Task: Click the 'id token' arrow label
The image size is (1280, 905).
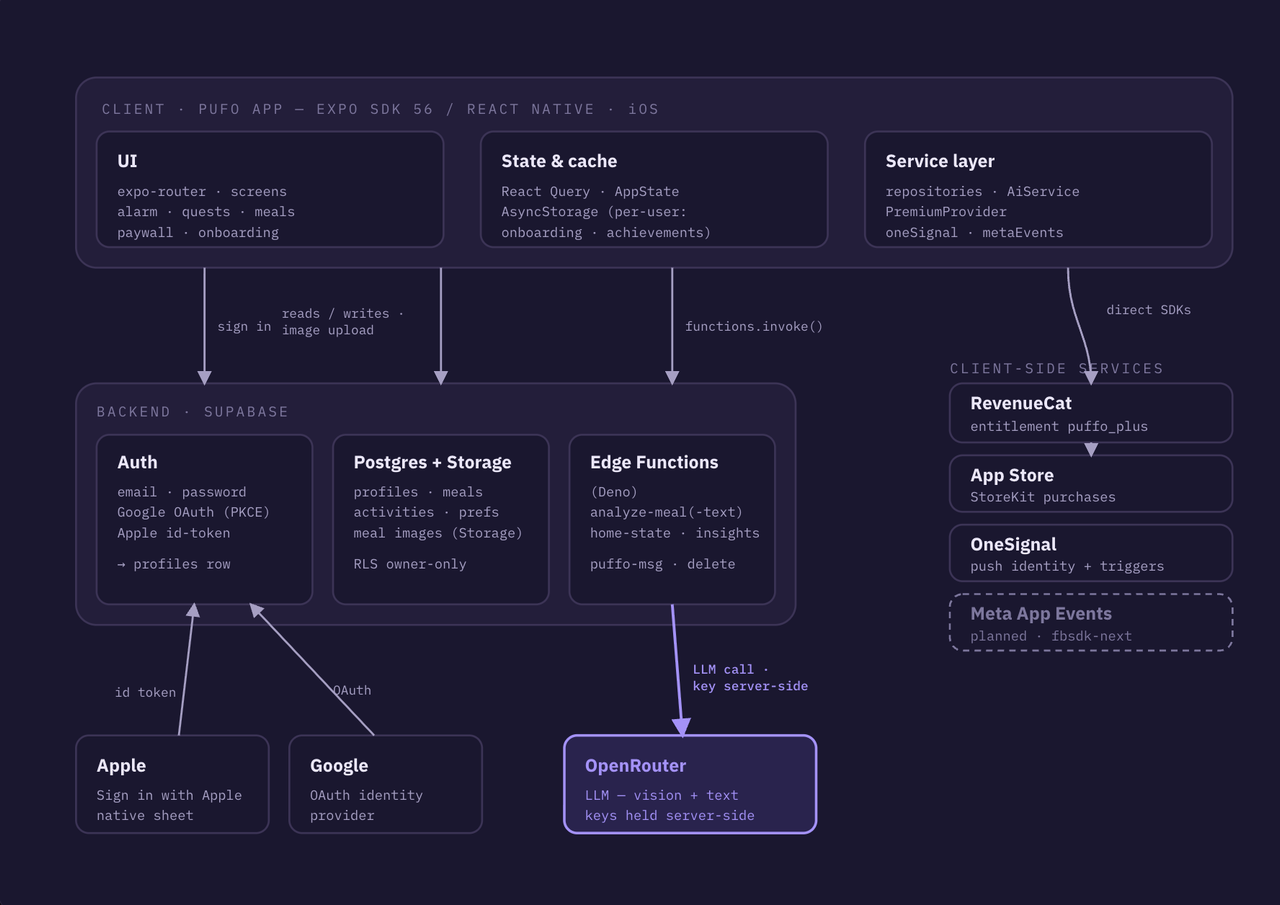Action: [145, 692]
